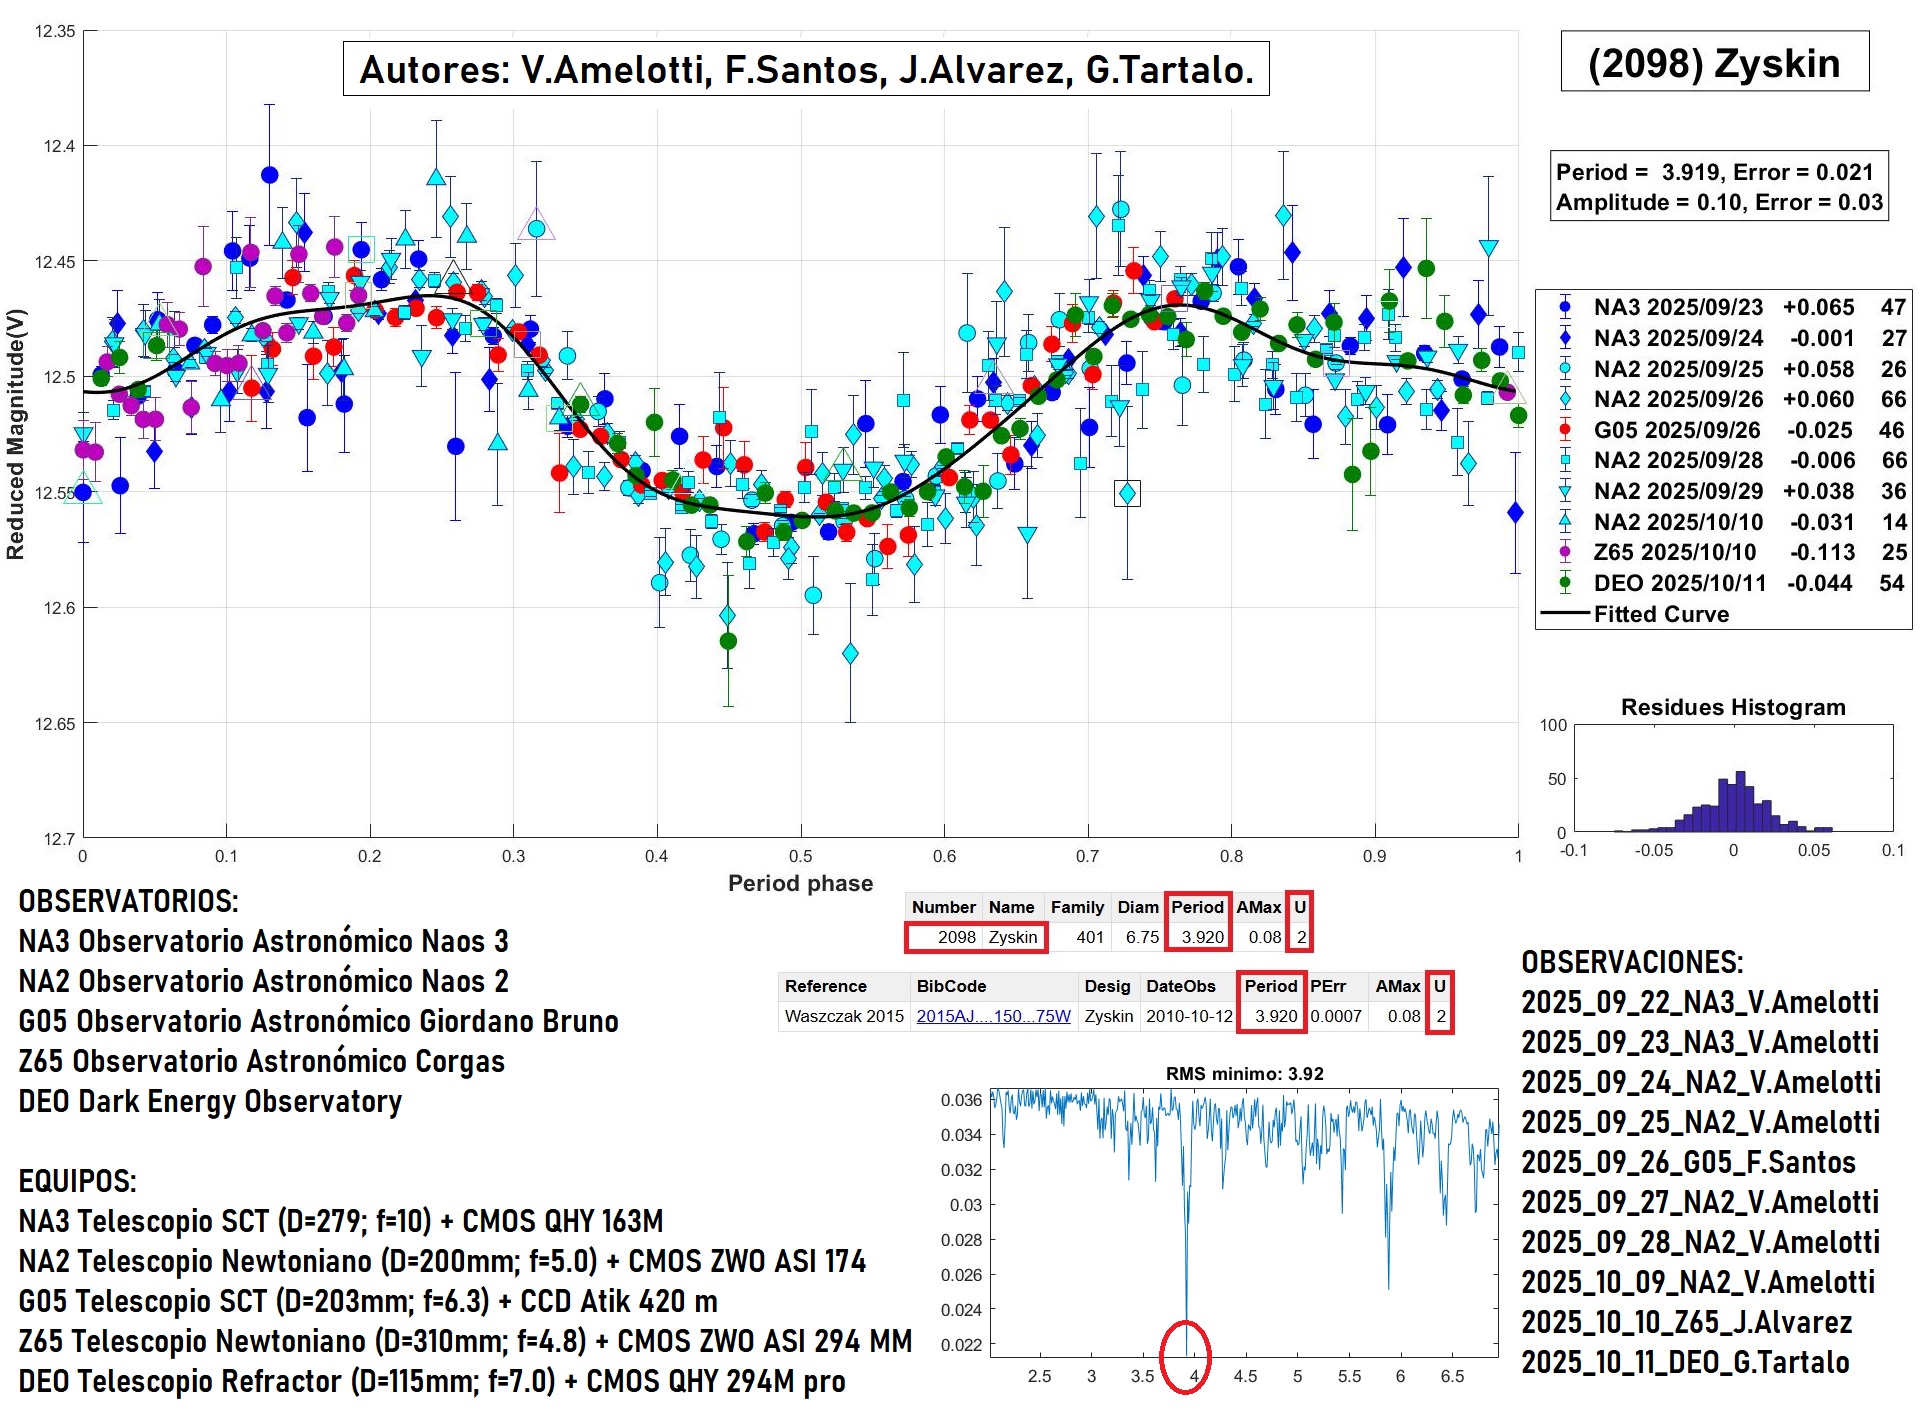Click the blue circle marker for NA3 2025/09/23
This screenshot has height=1415, width=1925.
(1565, 307)
